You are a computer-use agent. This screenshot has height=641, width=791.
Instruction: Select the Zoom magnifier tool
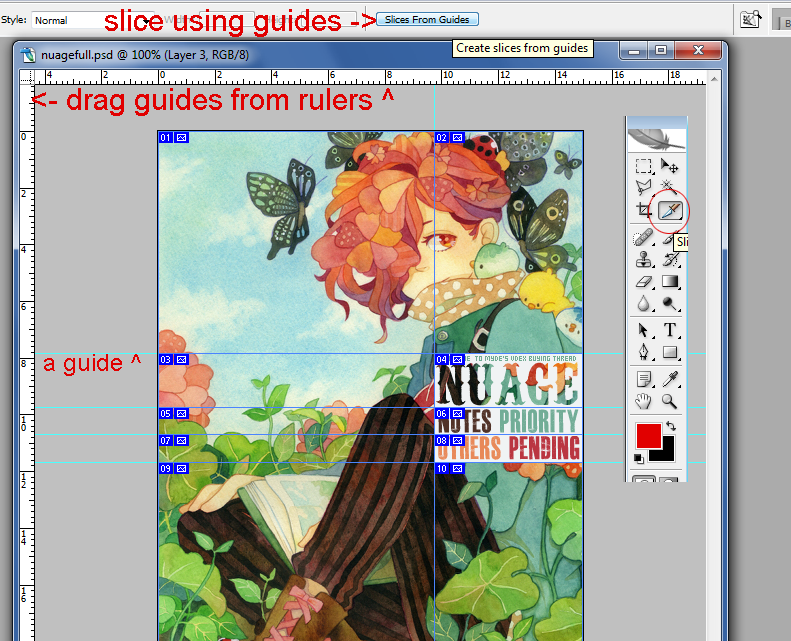click(670, 401)
